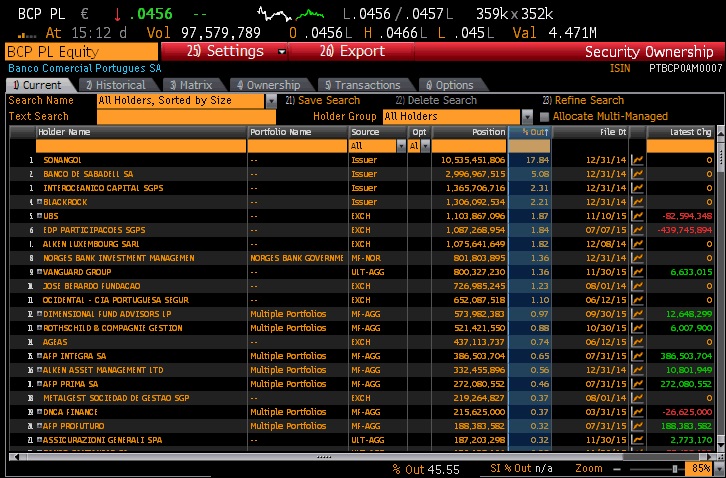The height and width of the screenshot is (478, 726).
Task: Open history chart icon for AFP PROFUTURO row
Action: click(x=638, y=426)
